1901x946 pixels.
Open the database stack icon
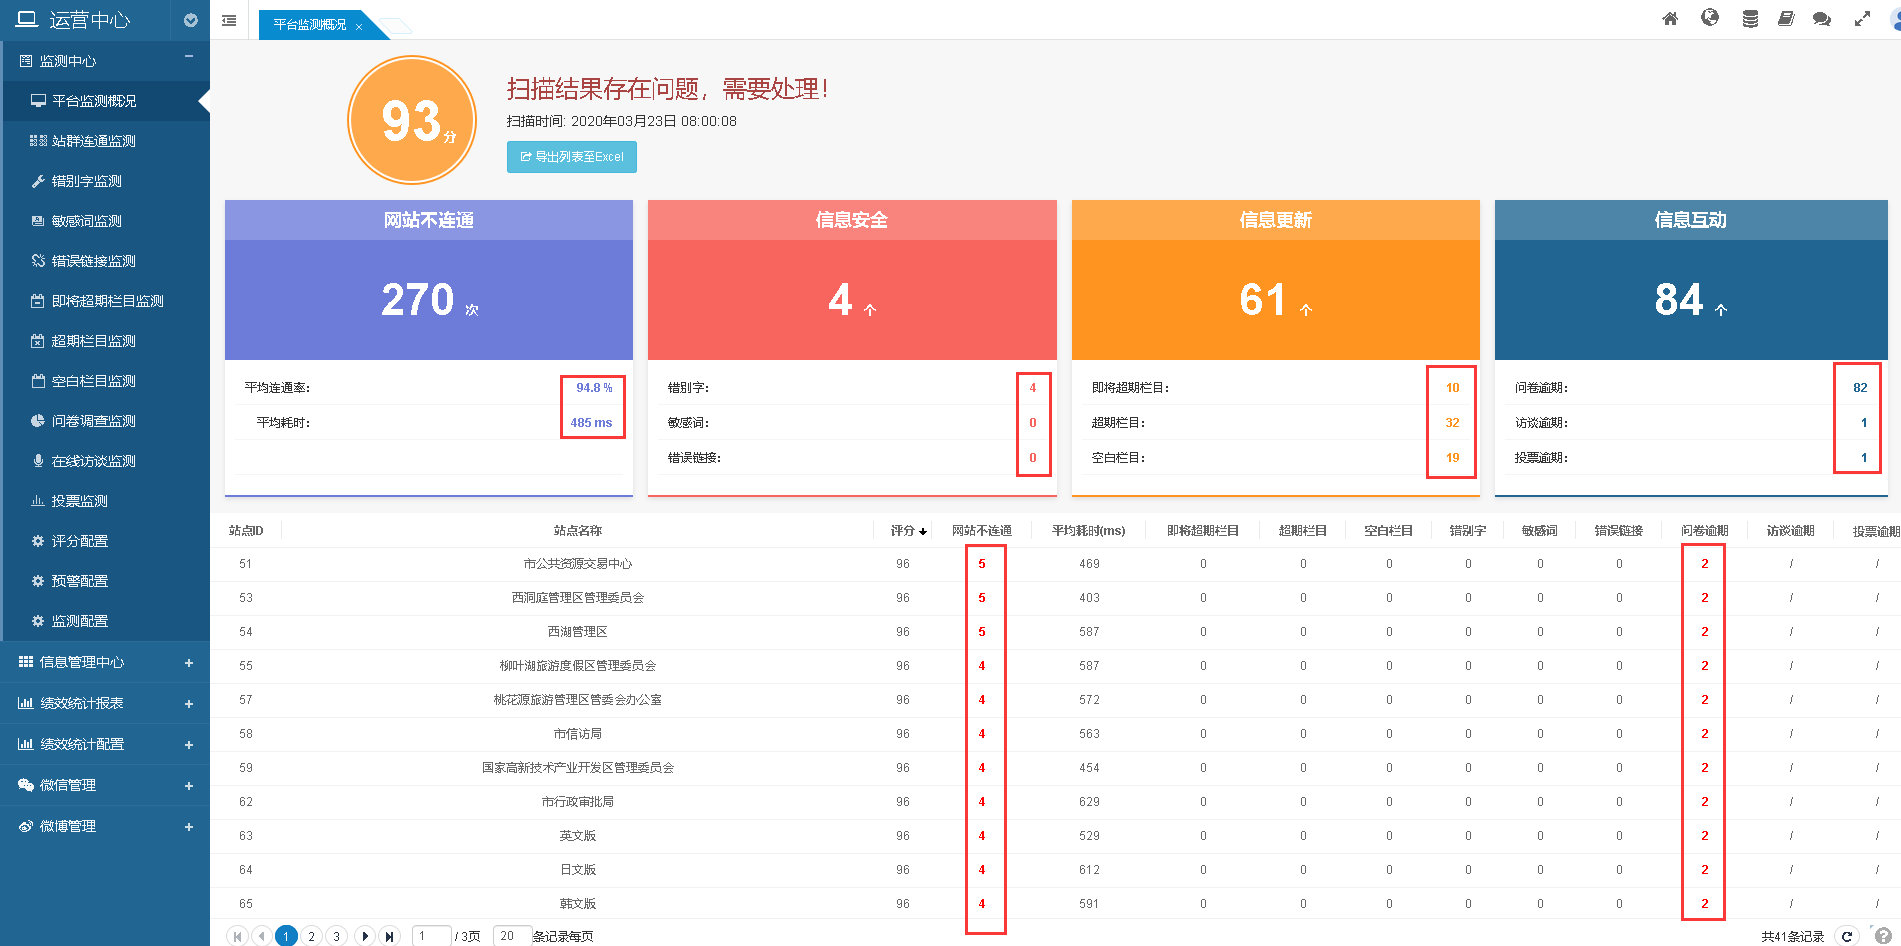click(x=1750, y=19)
